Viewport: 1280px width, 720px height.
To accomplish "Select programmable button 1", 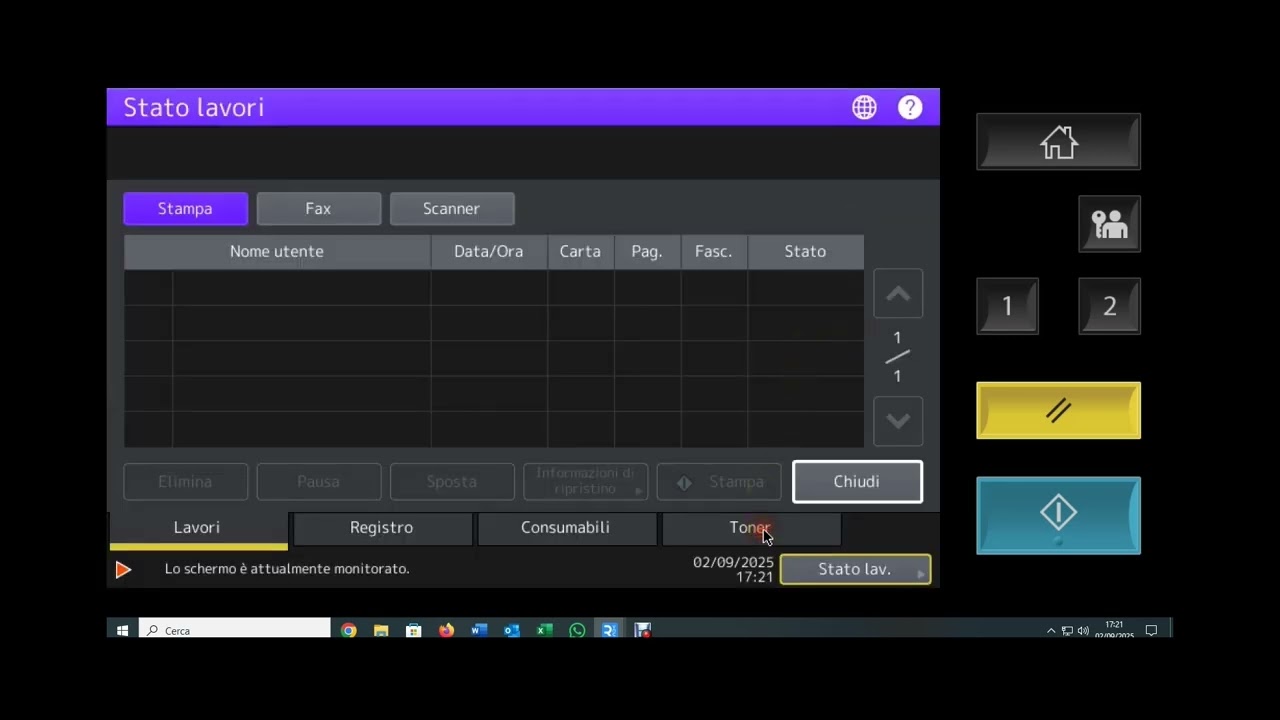I will tap(1007, 306).
